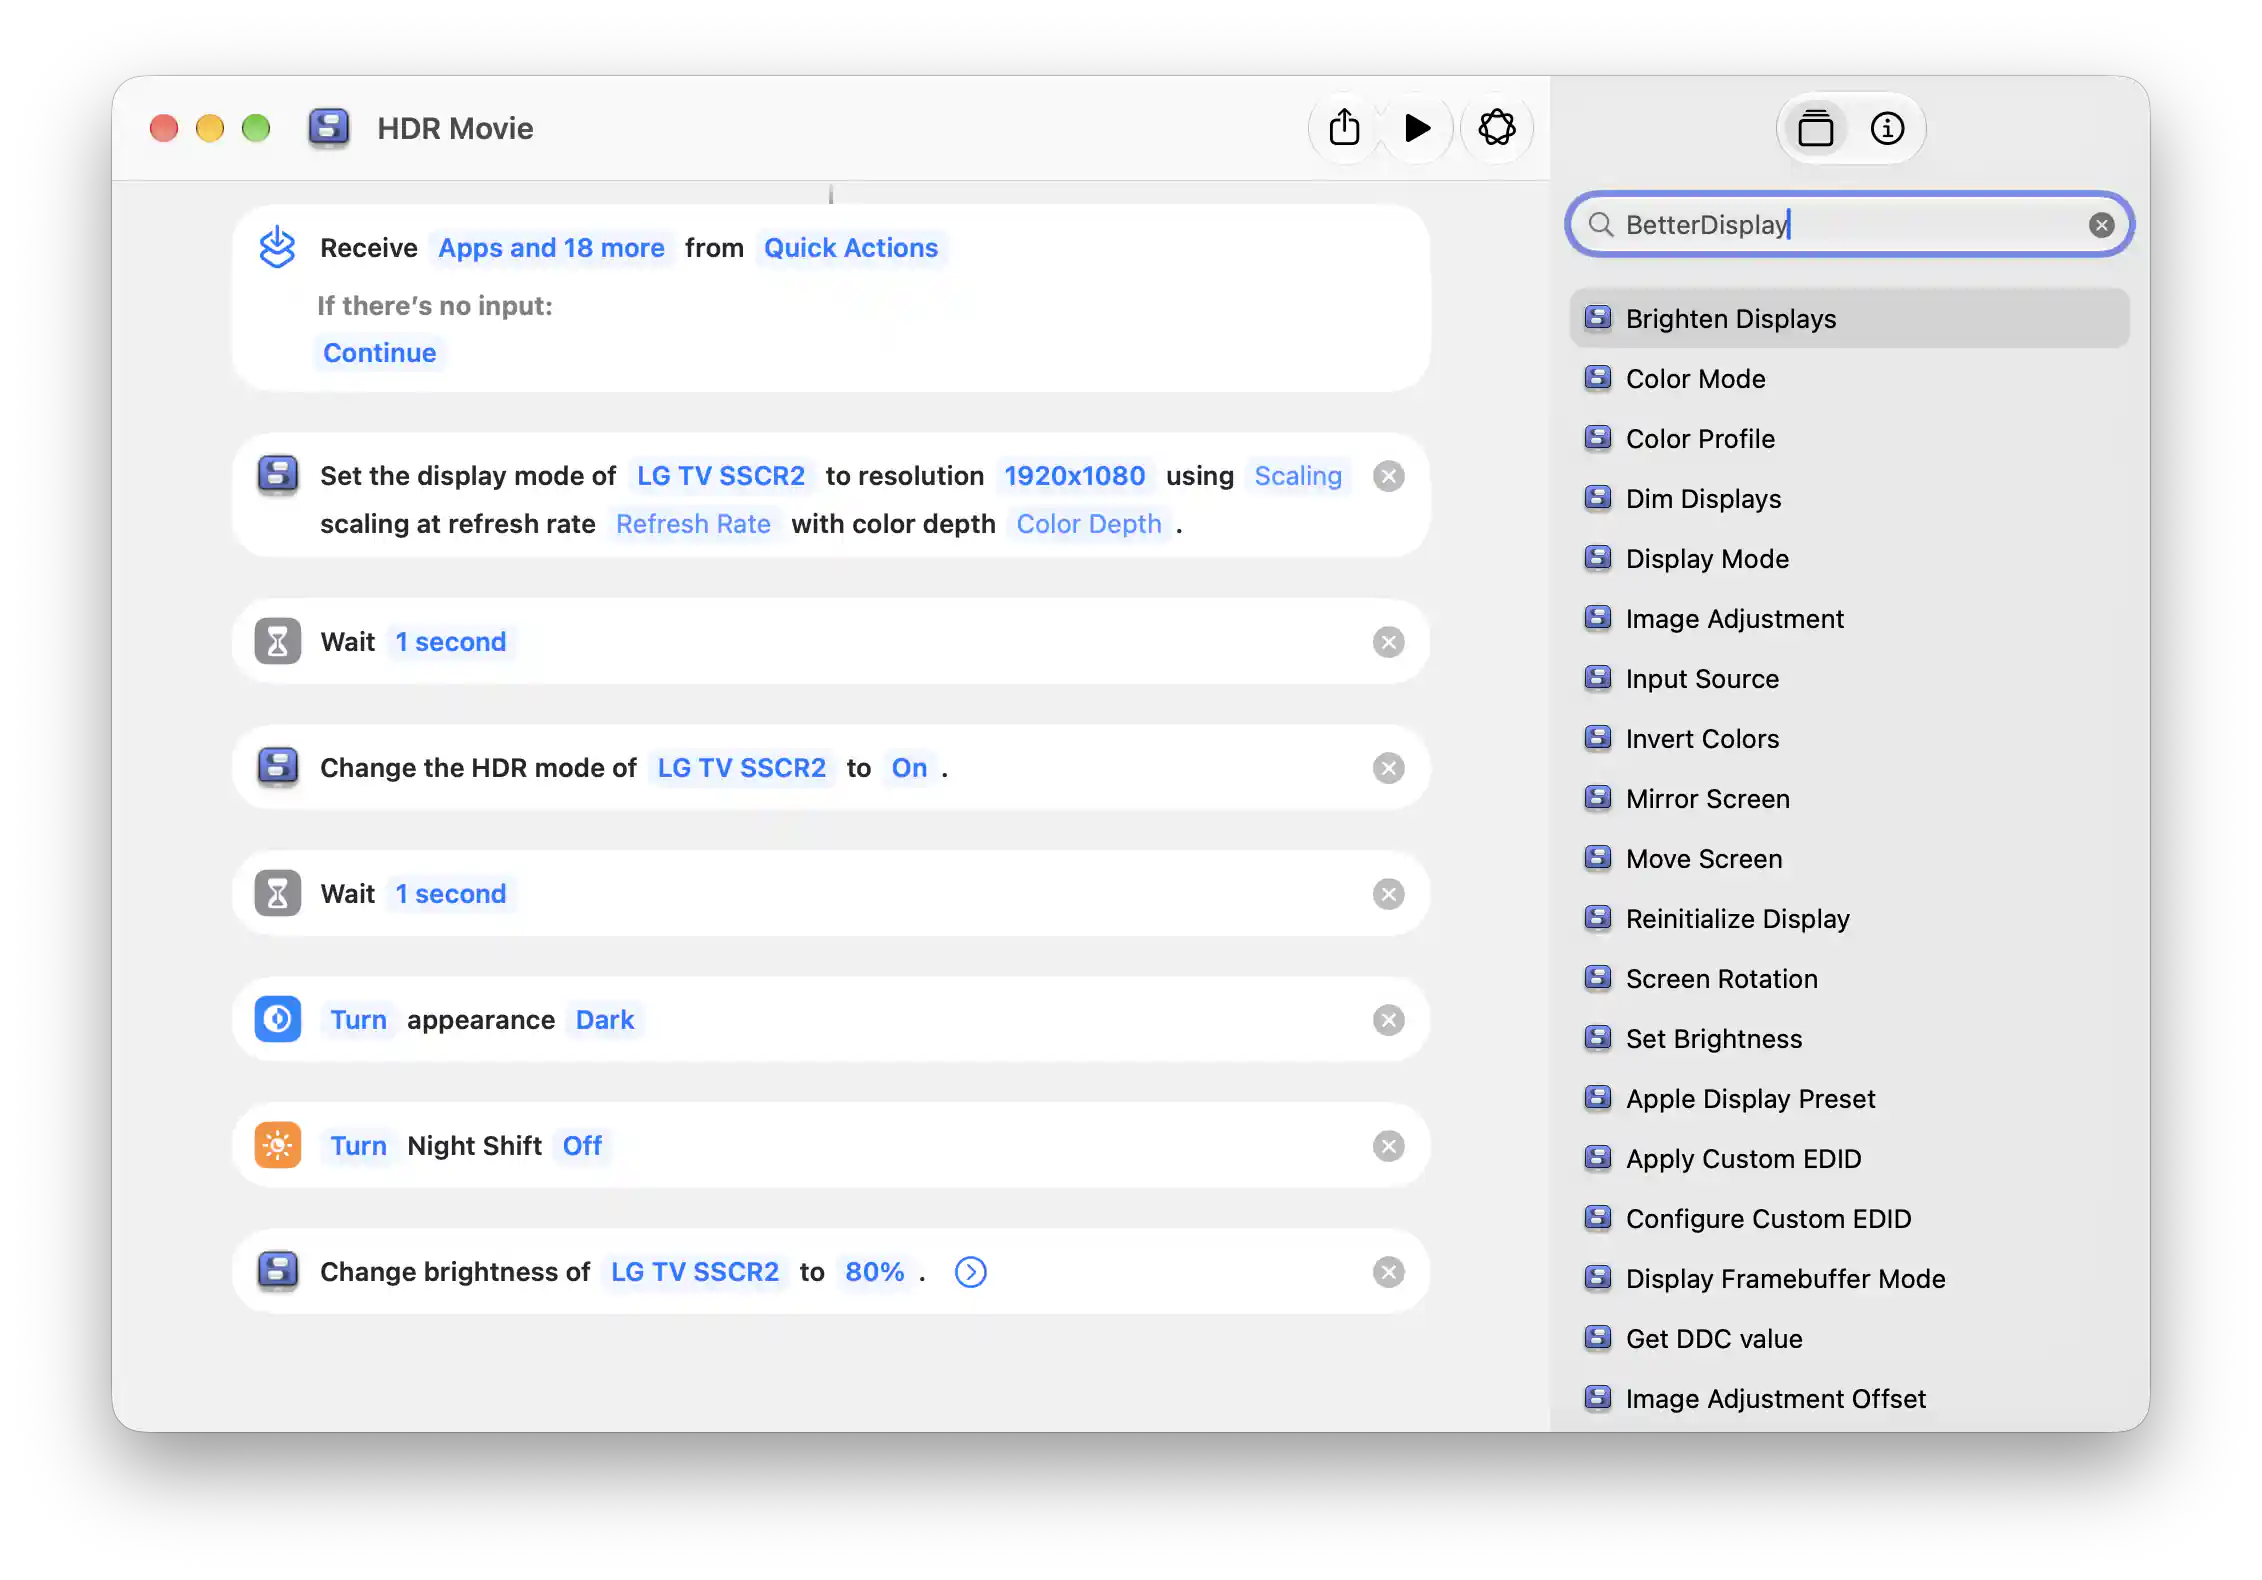The height and width of the screenshot is (1580, 2262).
Task: Expand the Change brightness action options
Action: (970, 1272)
